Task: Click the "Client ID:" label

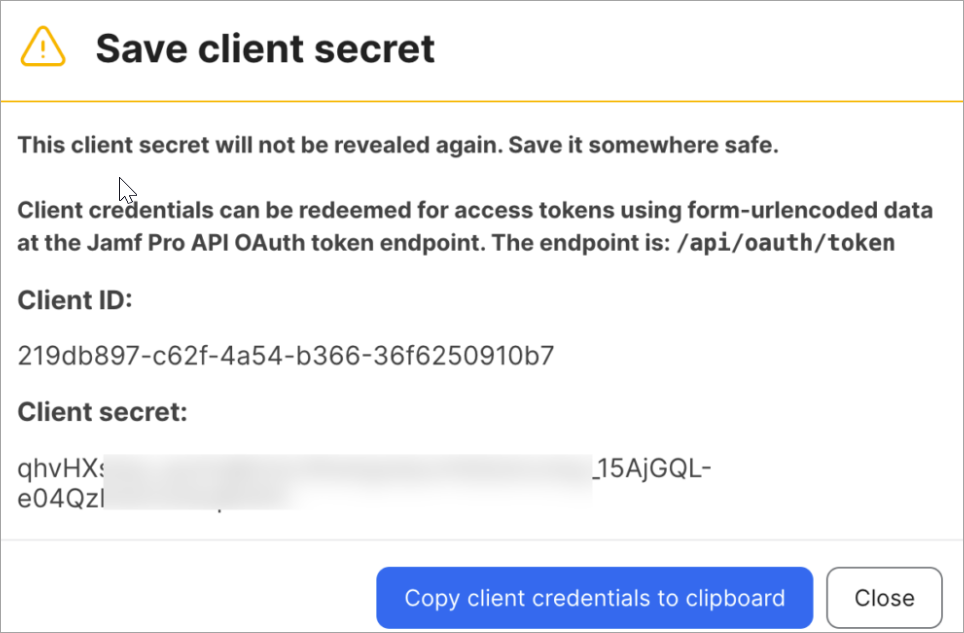Action: click(74, 300)
